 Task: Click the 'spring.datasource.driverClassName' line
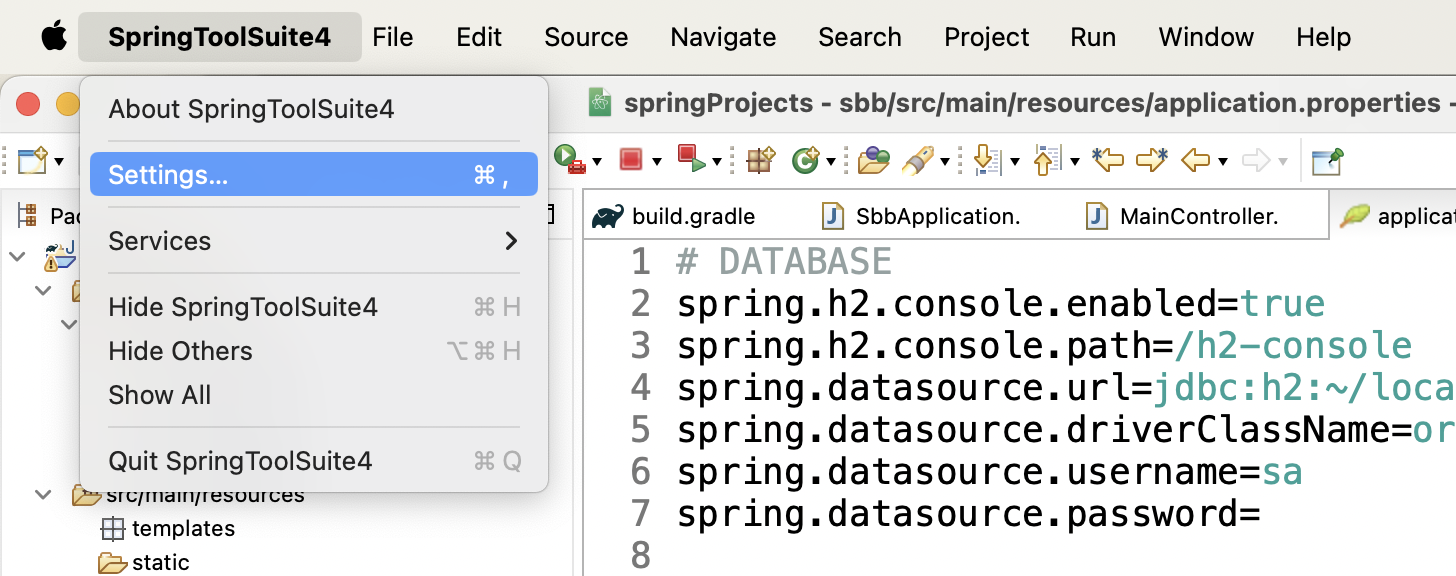(1066, 430)
